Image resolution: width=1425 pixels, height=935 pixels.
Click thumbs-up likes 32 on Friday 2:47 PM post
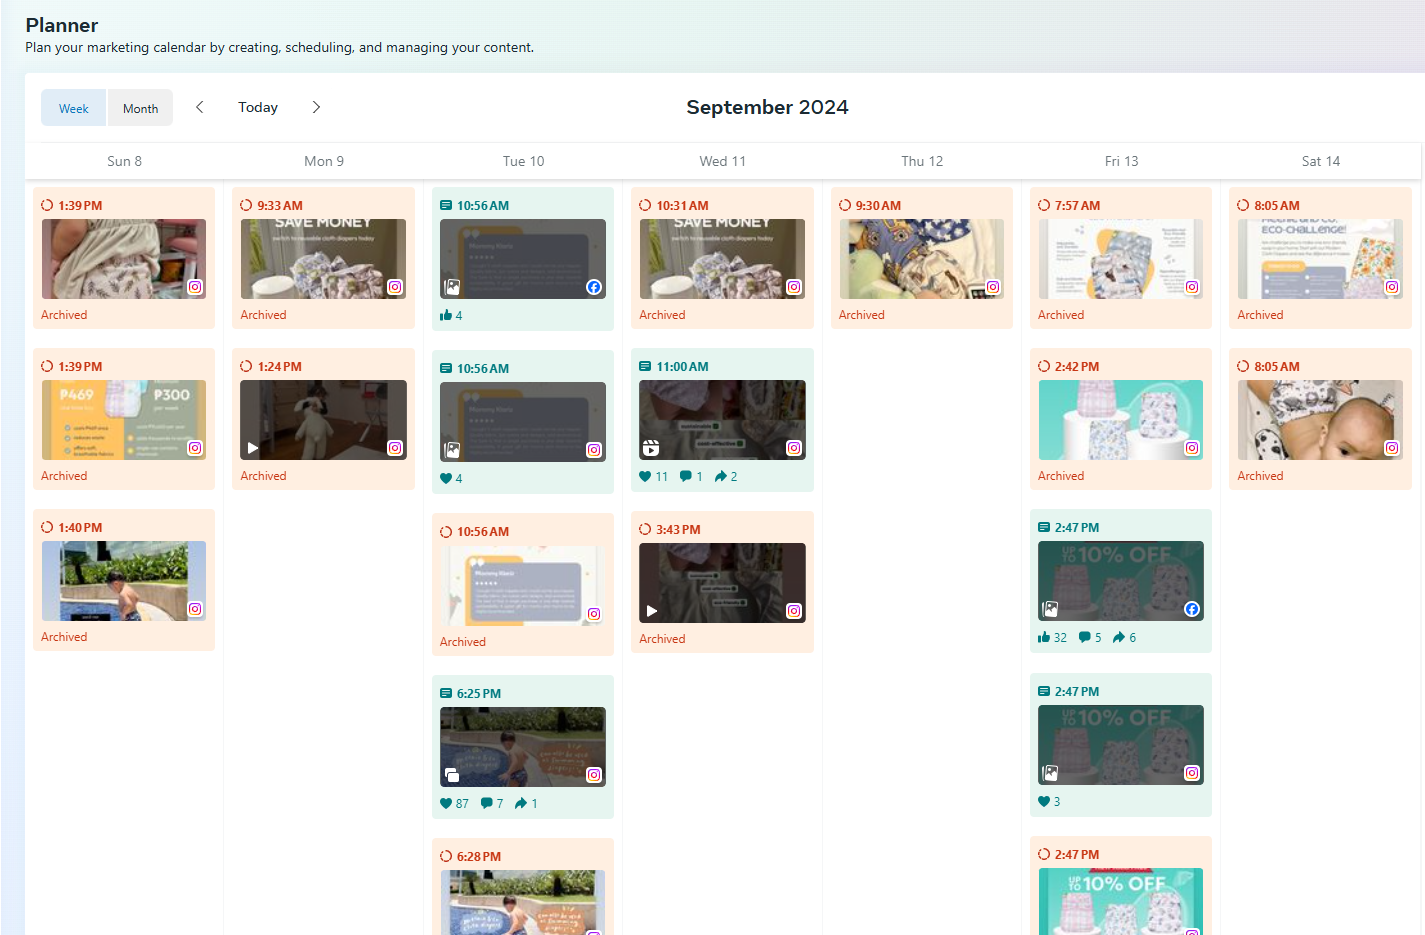click(1052, 637)
